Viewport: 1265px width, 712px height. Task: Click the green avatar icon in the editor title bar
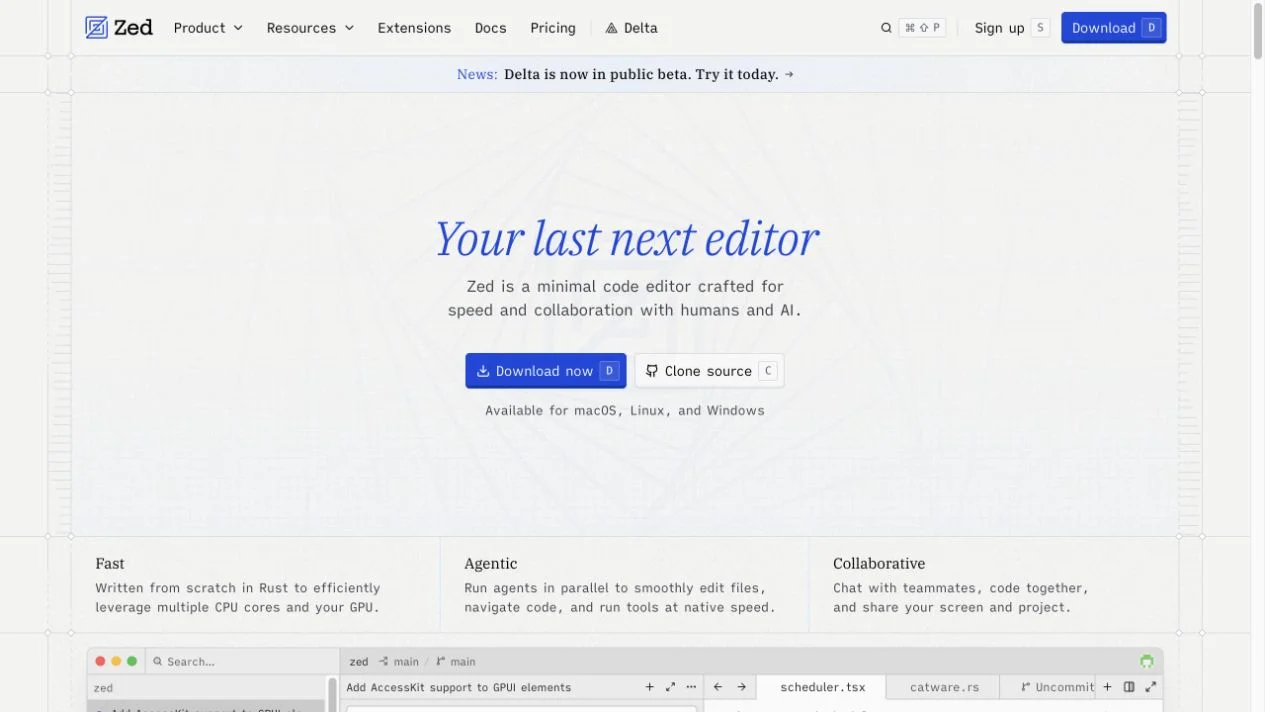pyautogui.click(x=1147, y=661)
